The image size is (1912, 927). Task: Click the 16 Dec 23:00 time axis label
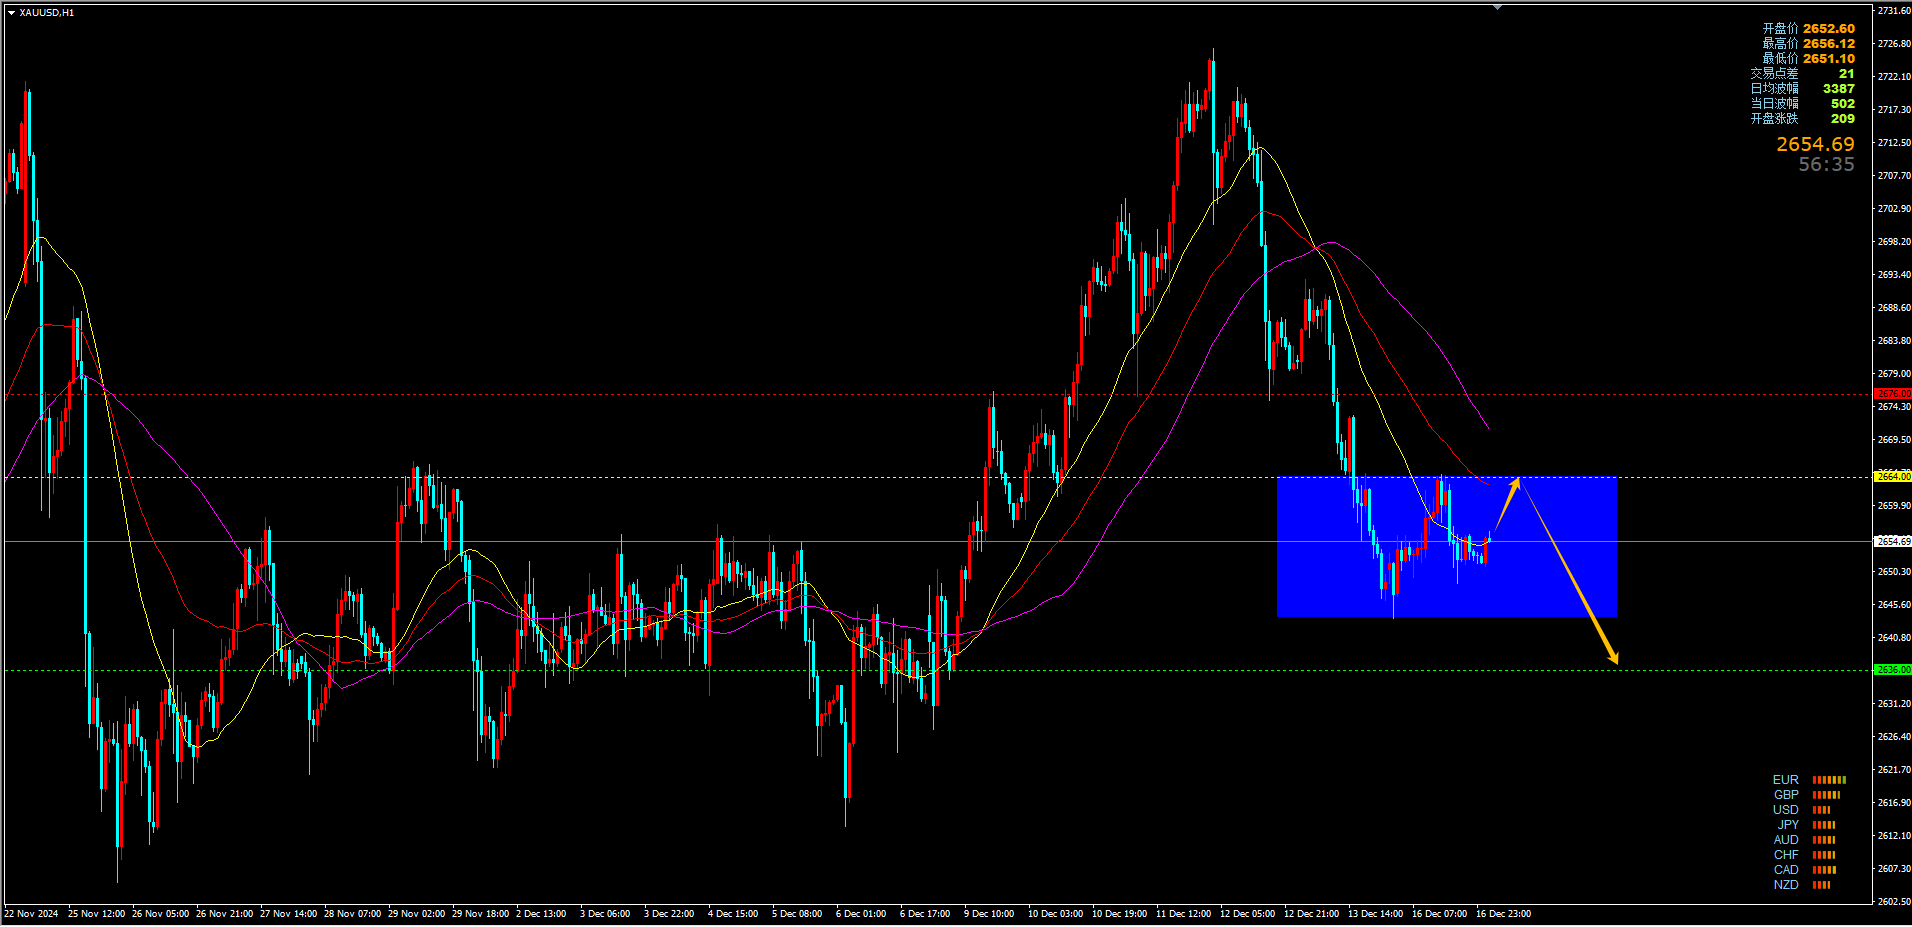1503,914
